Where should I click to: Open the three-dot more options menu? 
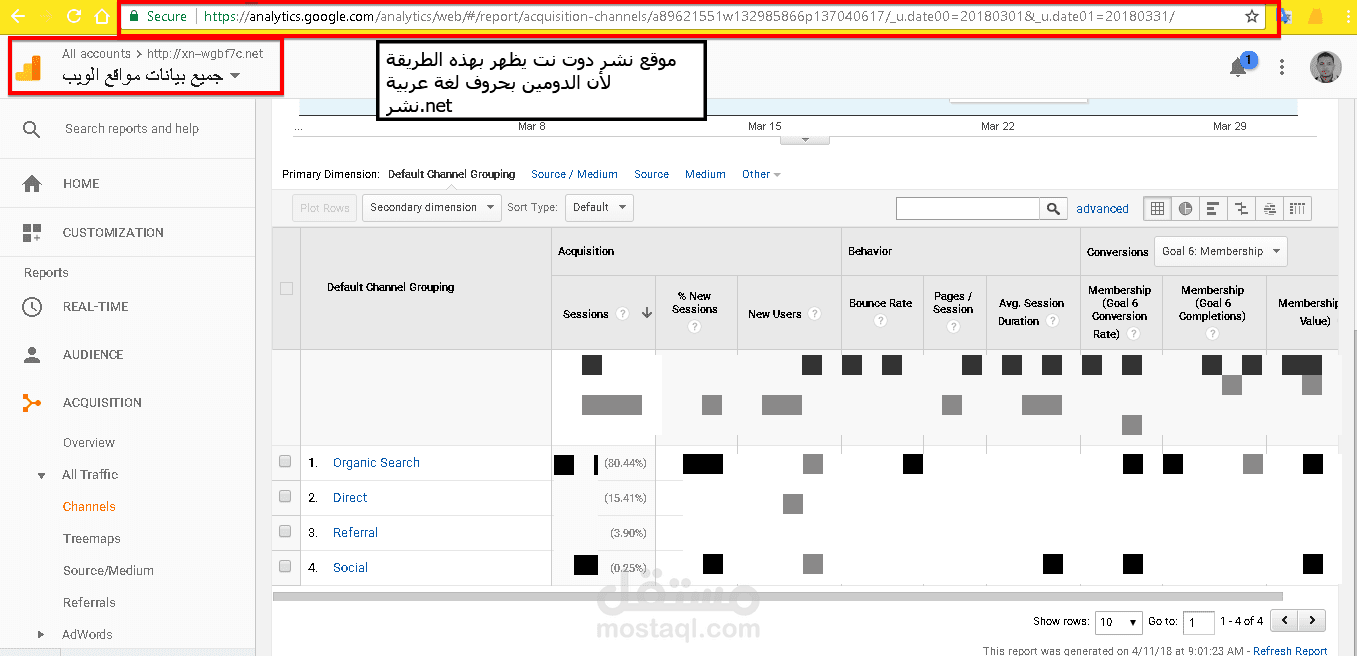[x=1282, y=67]
